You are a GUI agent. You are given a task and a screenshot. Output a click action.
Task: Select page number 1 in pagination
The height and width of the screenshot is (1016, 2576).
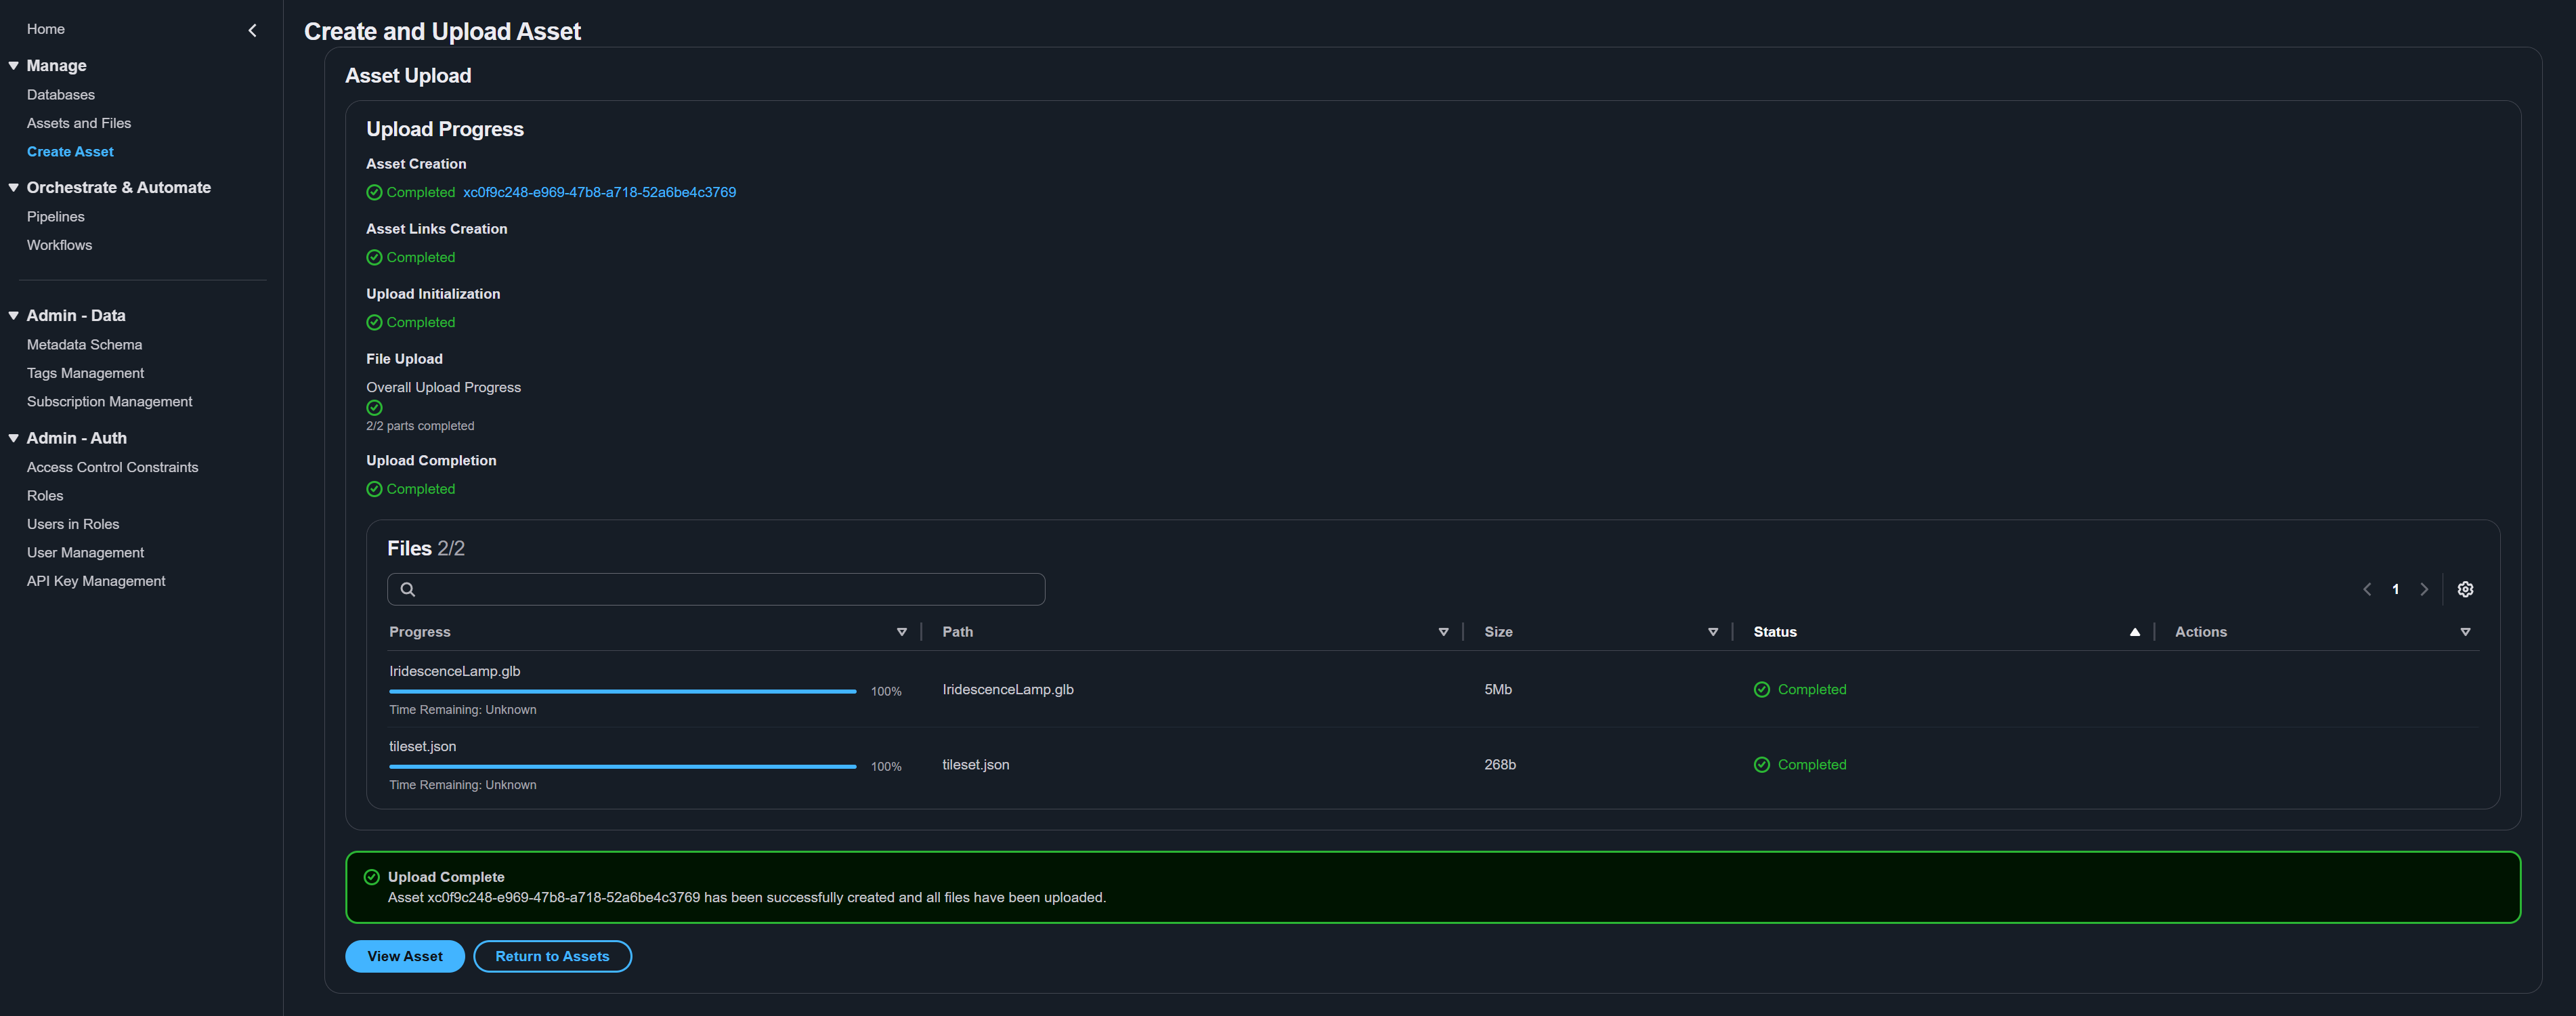pyautogui.click(x=2395, y=589)
